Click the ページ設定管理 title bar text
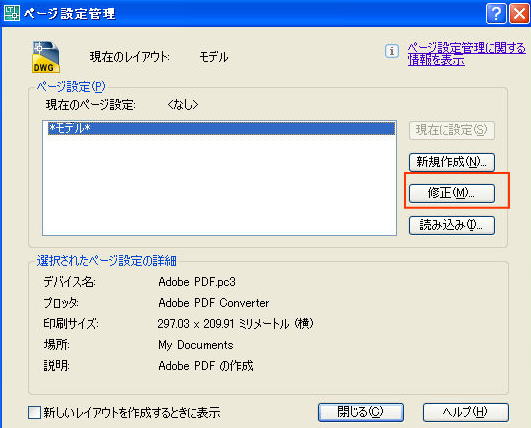 tap(70, 14)
